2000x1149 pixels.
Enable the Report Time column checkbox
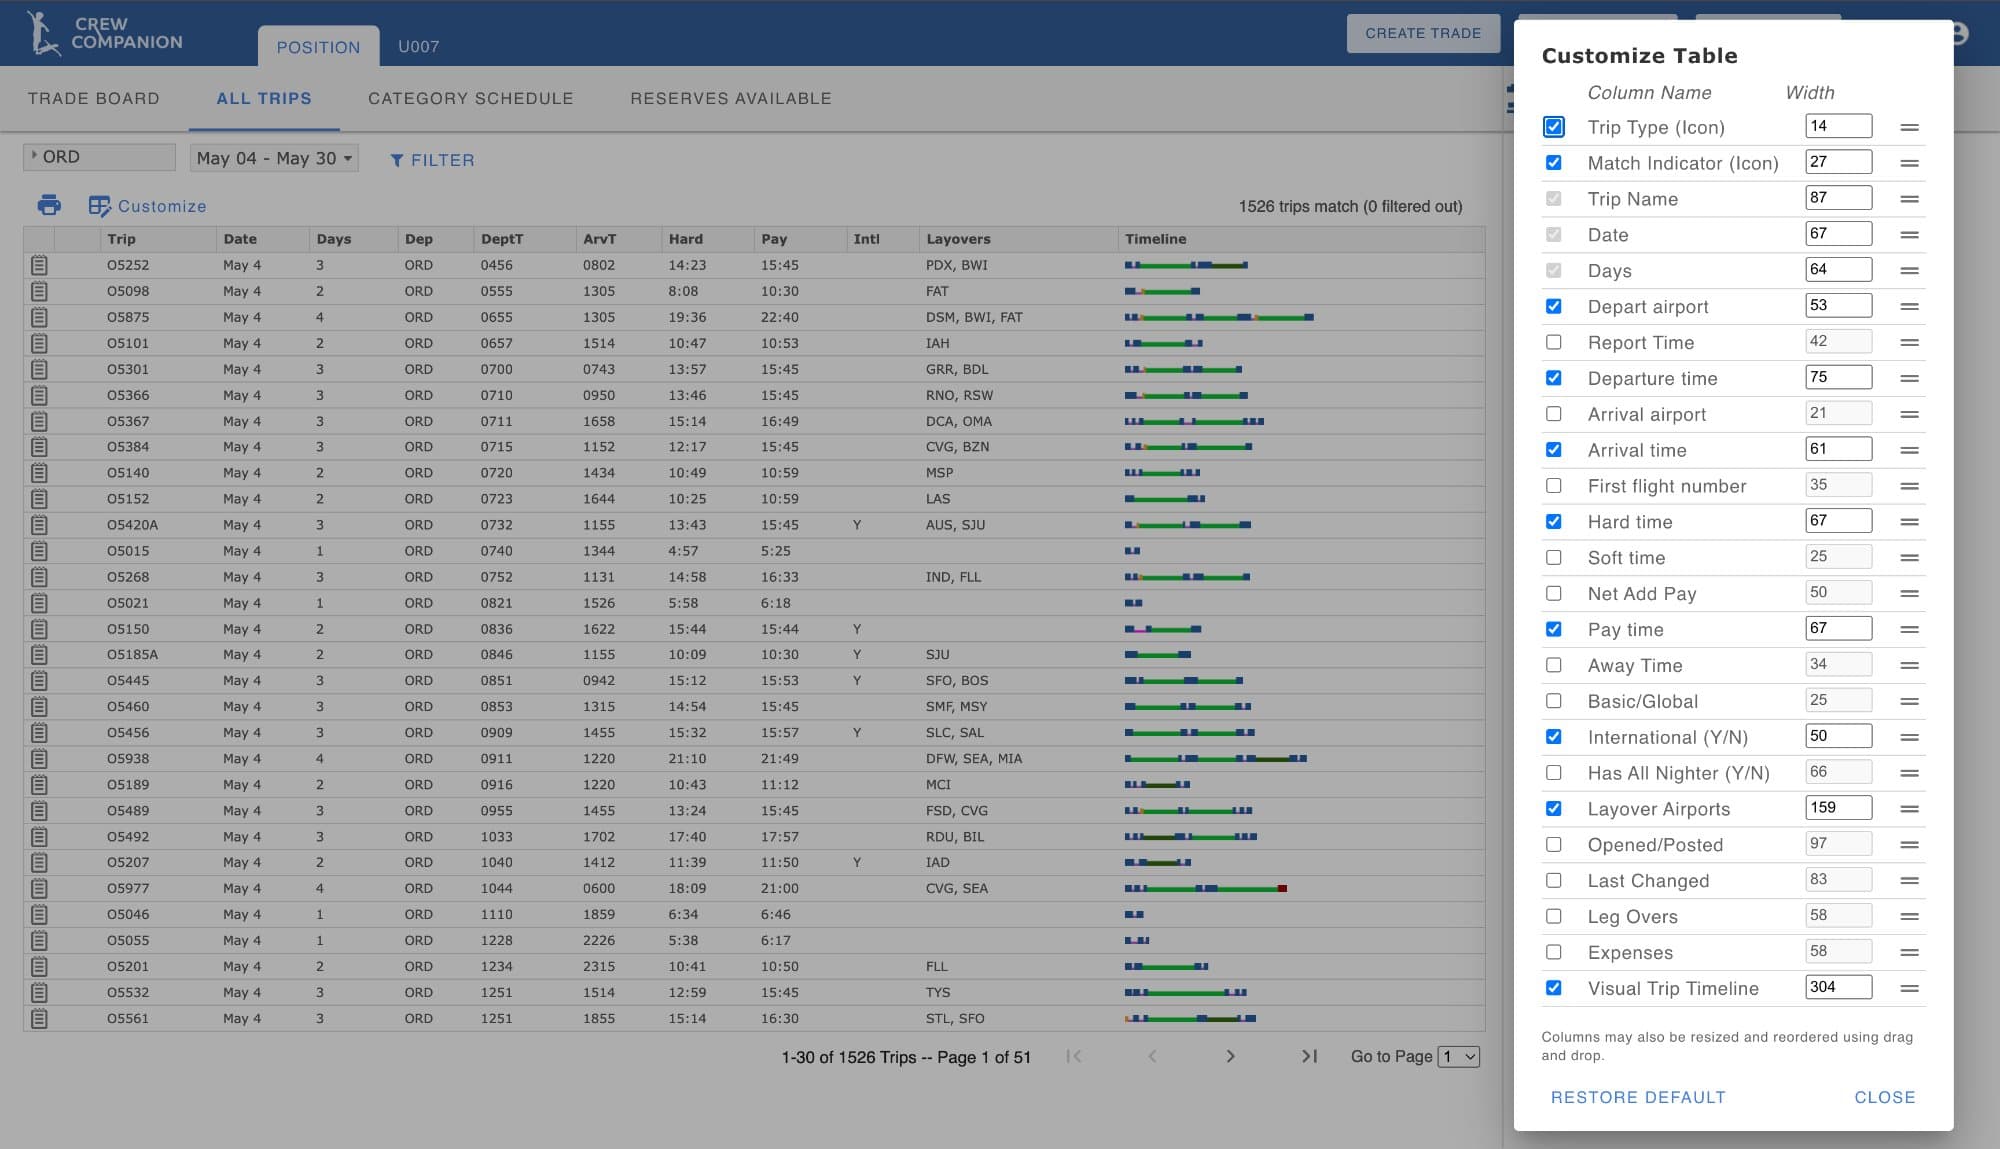[1553, 342]
